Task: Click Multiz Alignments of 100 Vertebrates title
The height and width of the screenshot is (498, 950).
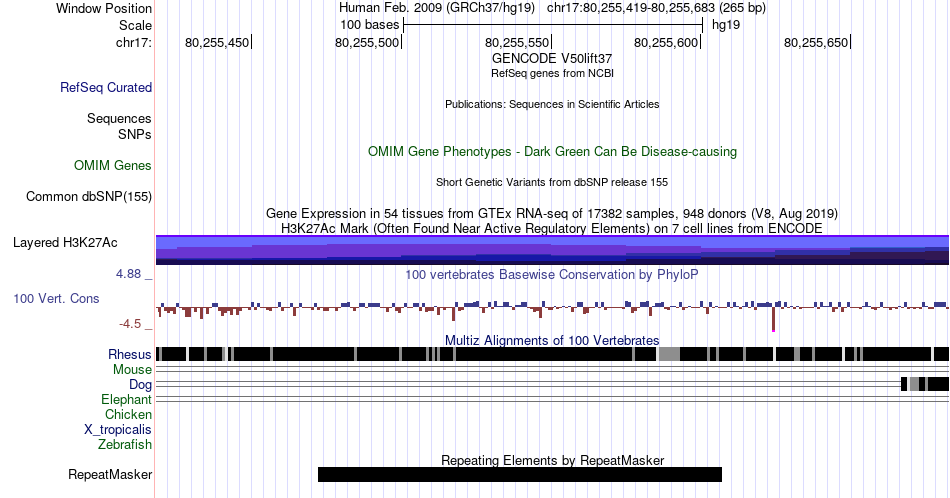Action: point(552,340)
